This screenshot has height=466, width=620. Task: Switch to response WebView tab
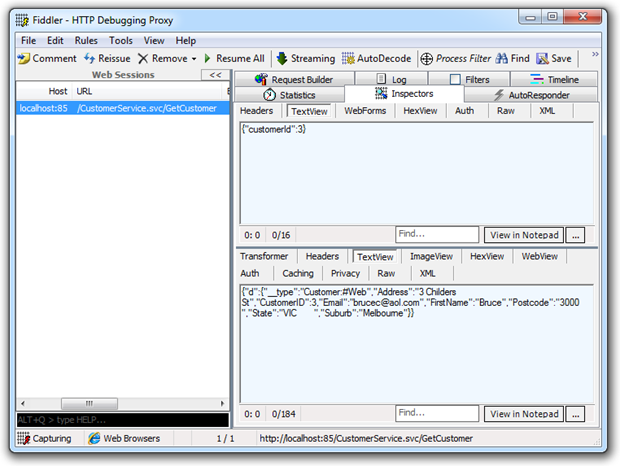[539, 256]
